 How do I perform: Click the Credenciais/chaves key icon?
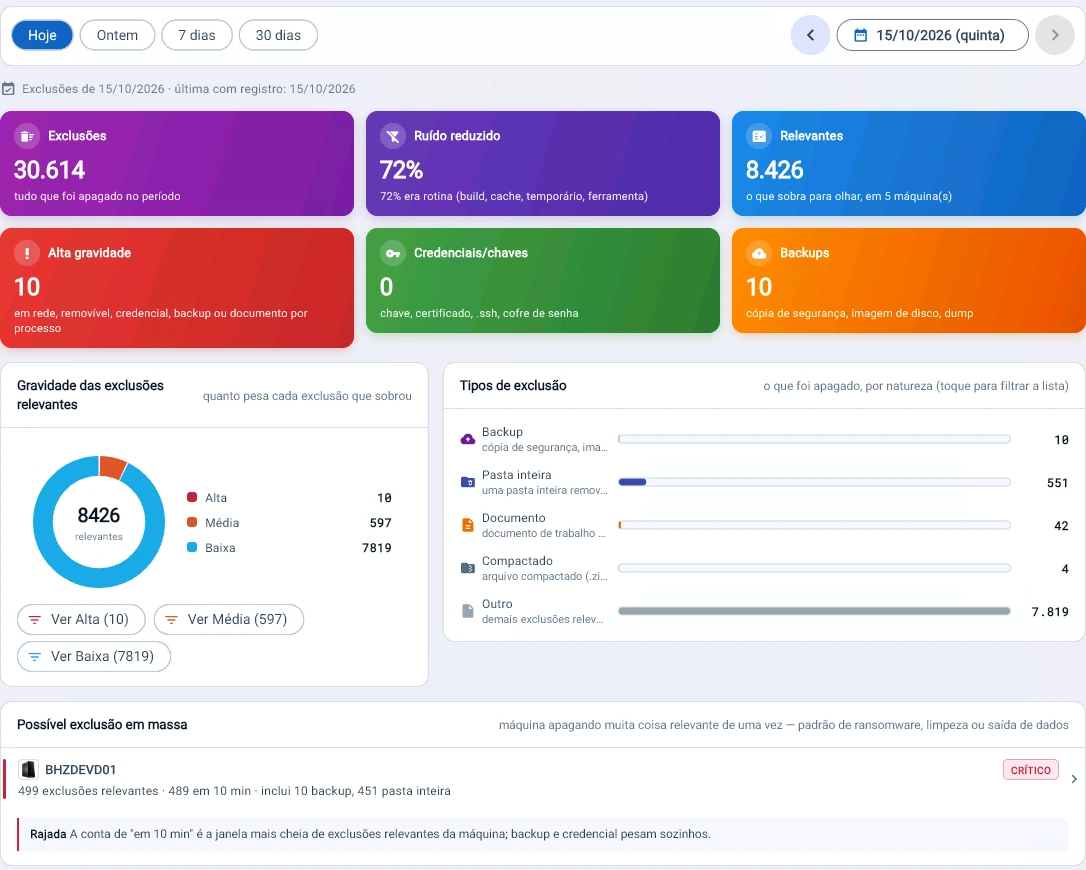393,253
